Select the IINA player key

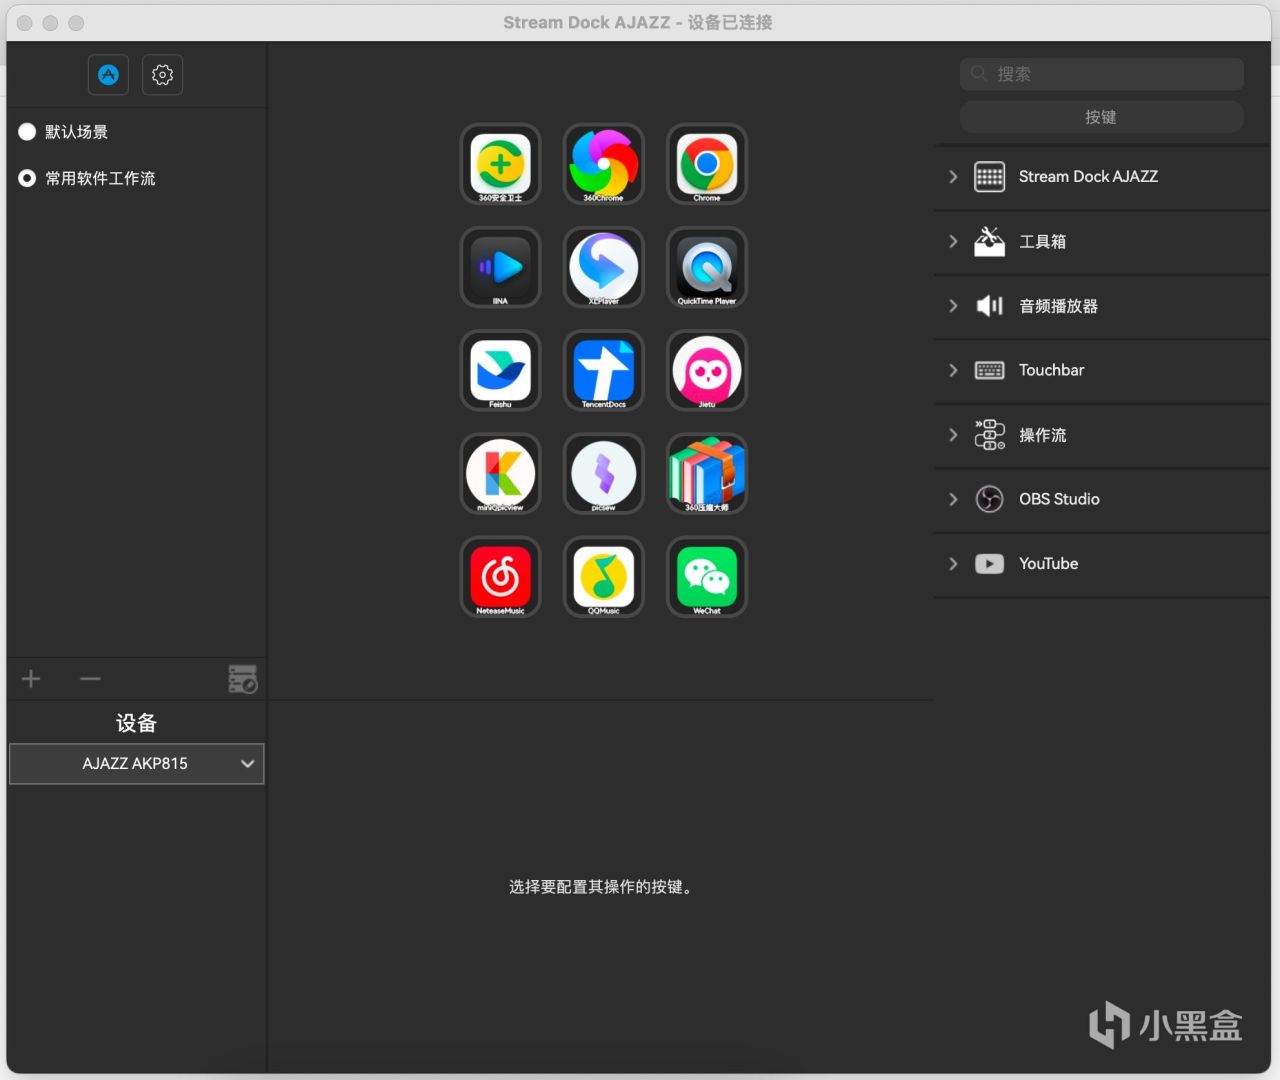500,267
